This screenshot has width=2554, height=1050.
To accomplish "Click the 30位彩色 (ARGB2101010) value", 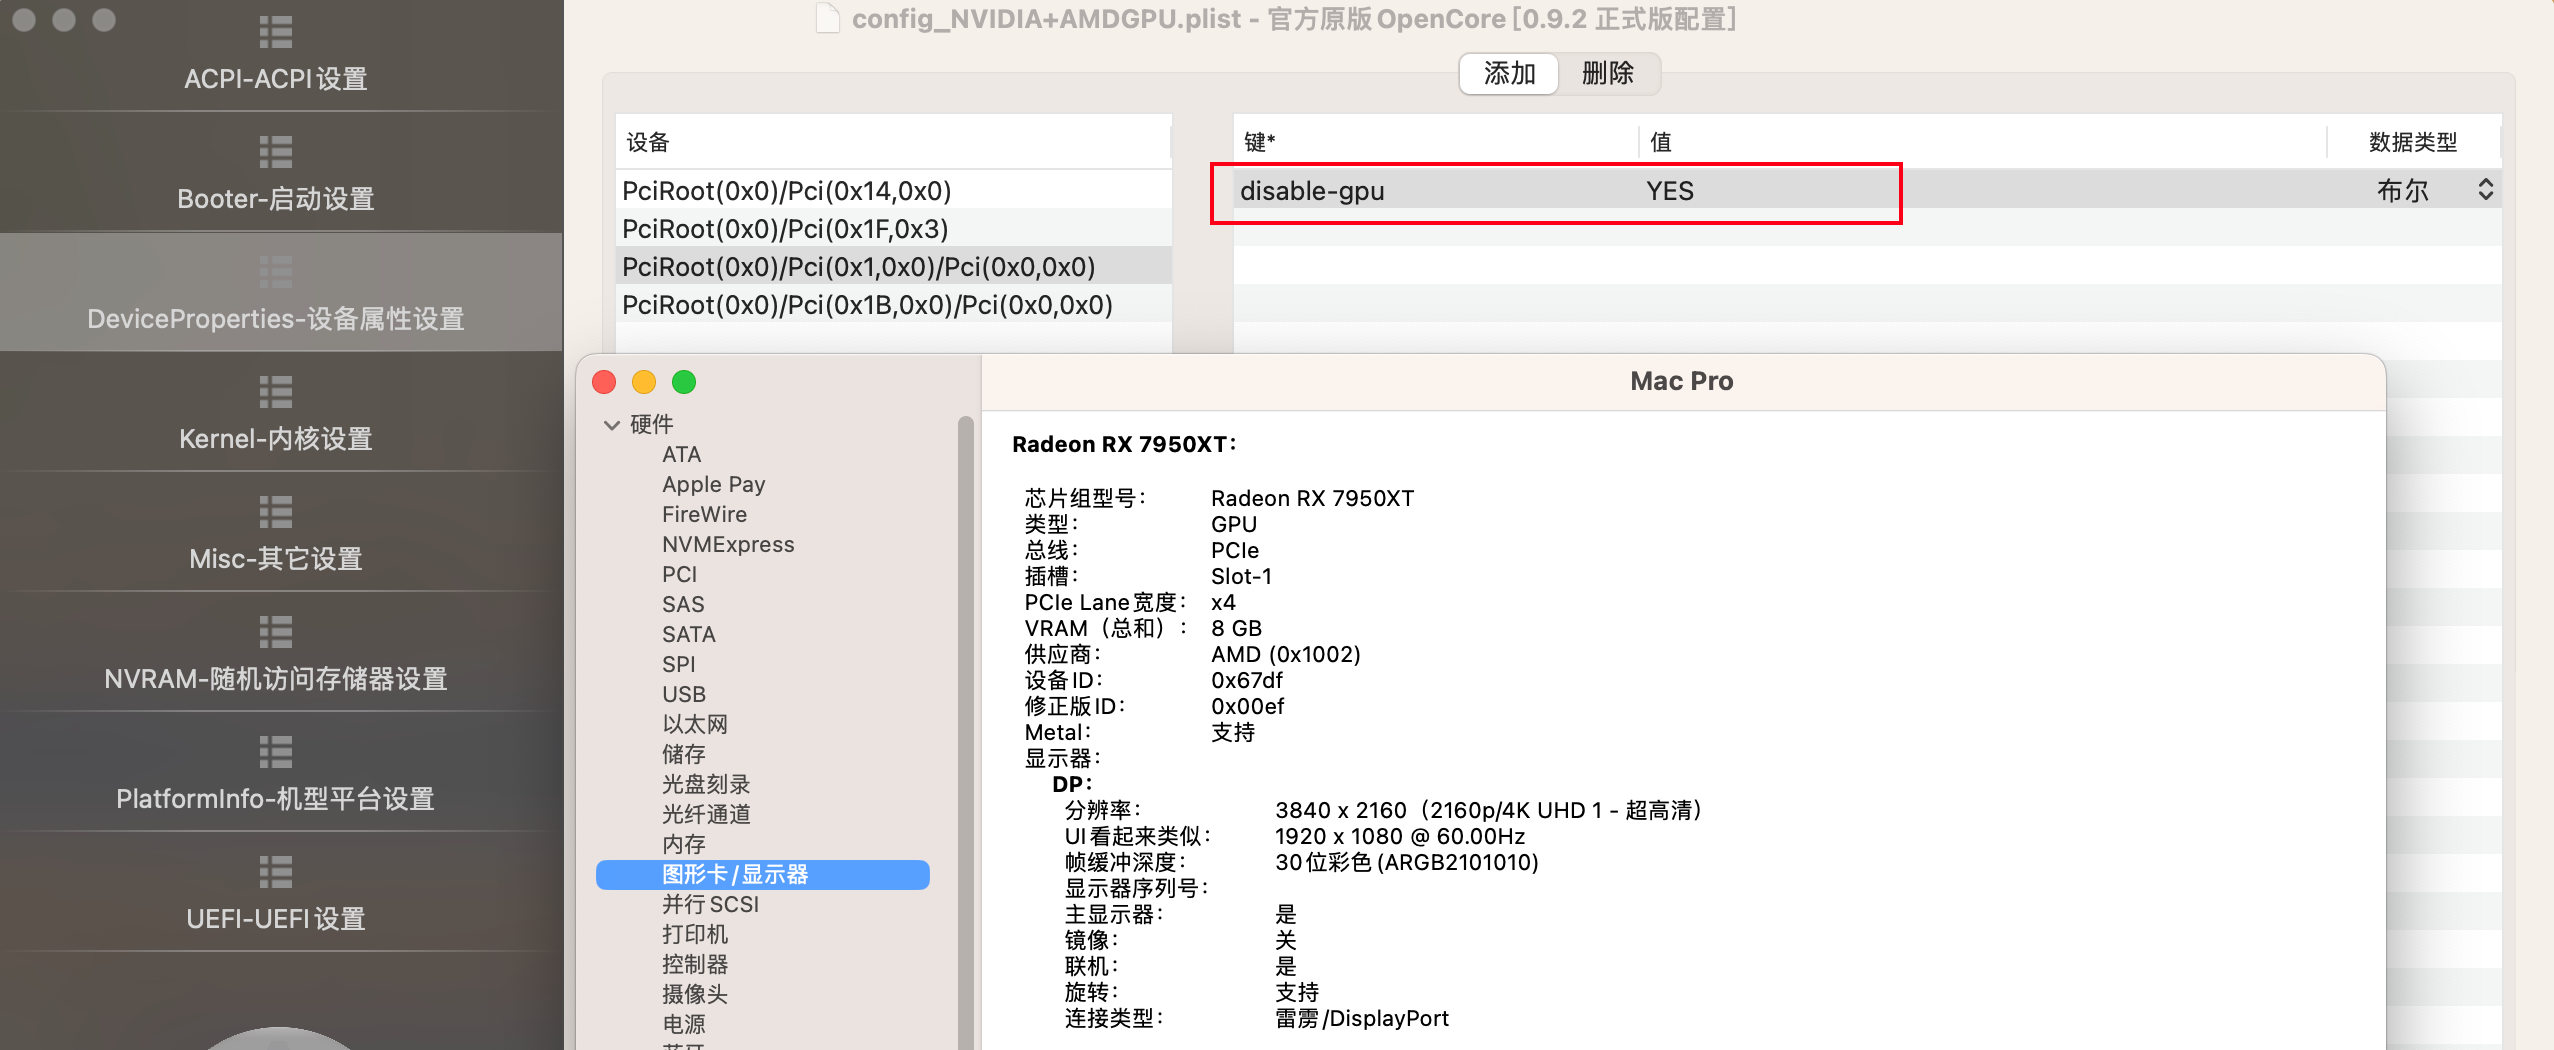I will 1406,862.
